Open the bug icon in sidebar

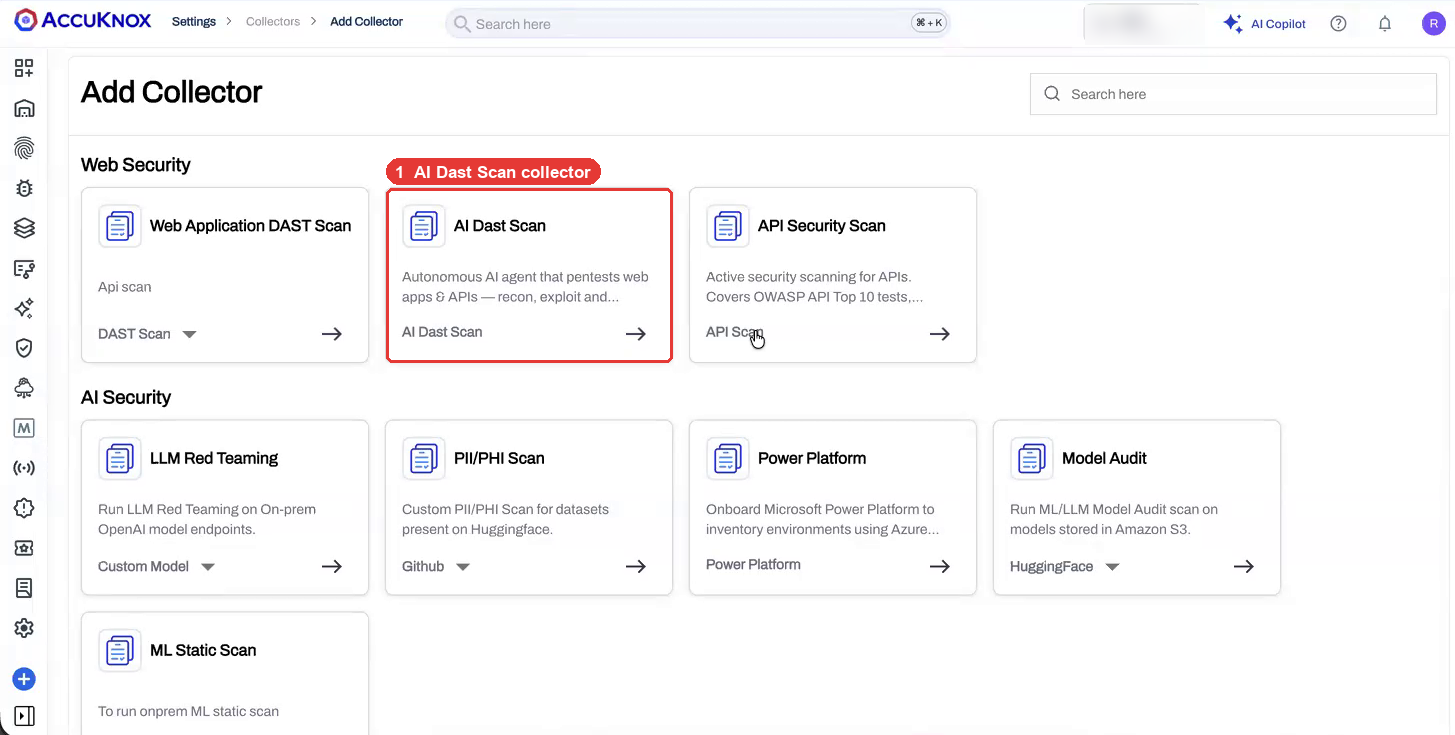click(x=24, y=188)
